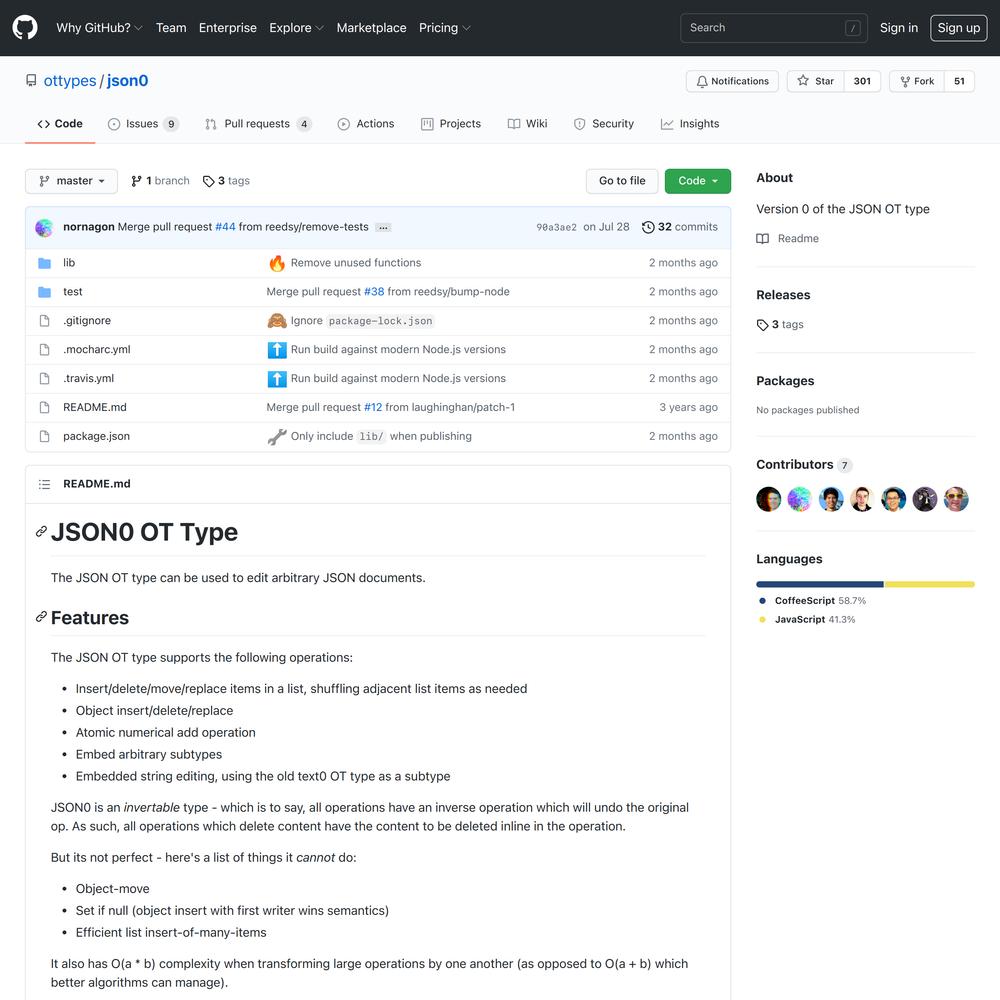Screen dimensions: 1000x1000
Task: Click the README.md file icon in file list
Action: [44, 407]
